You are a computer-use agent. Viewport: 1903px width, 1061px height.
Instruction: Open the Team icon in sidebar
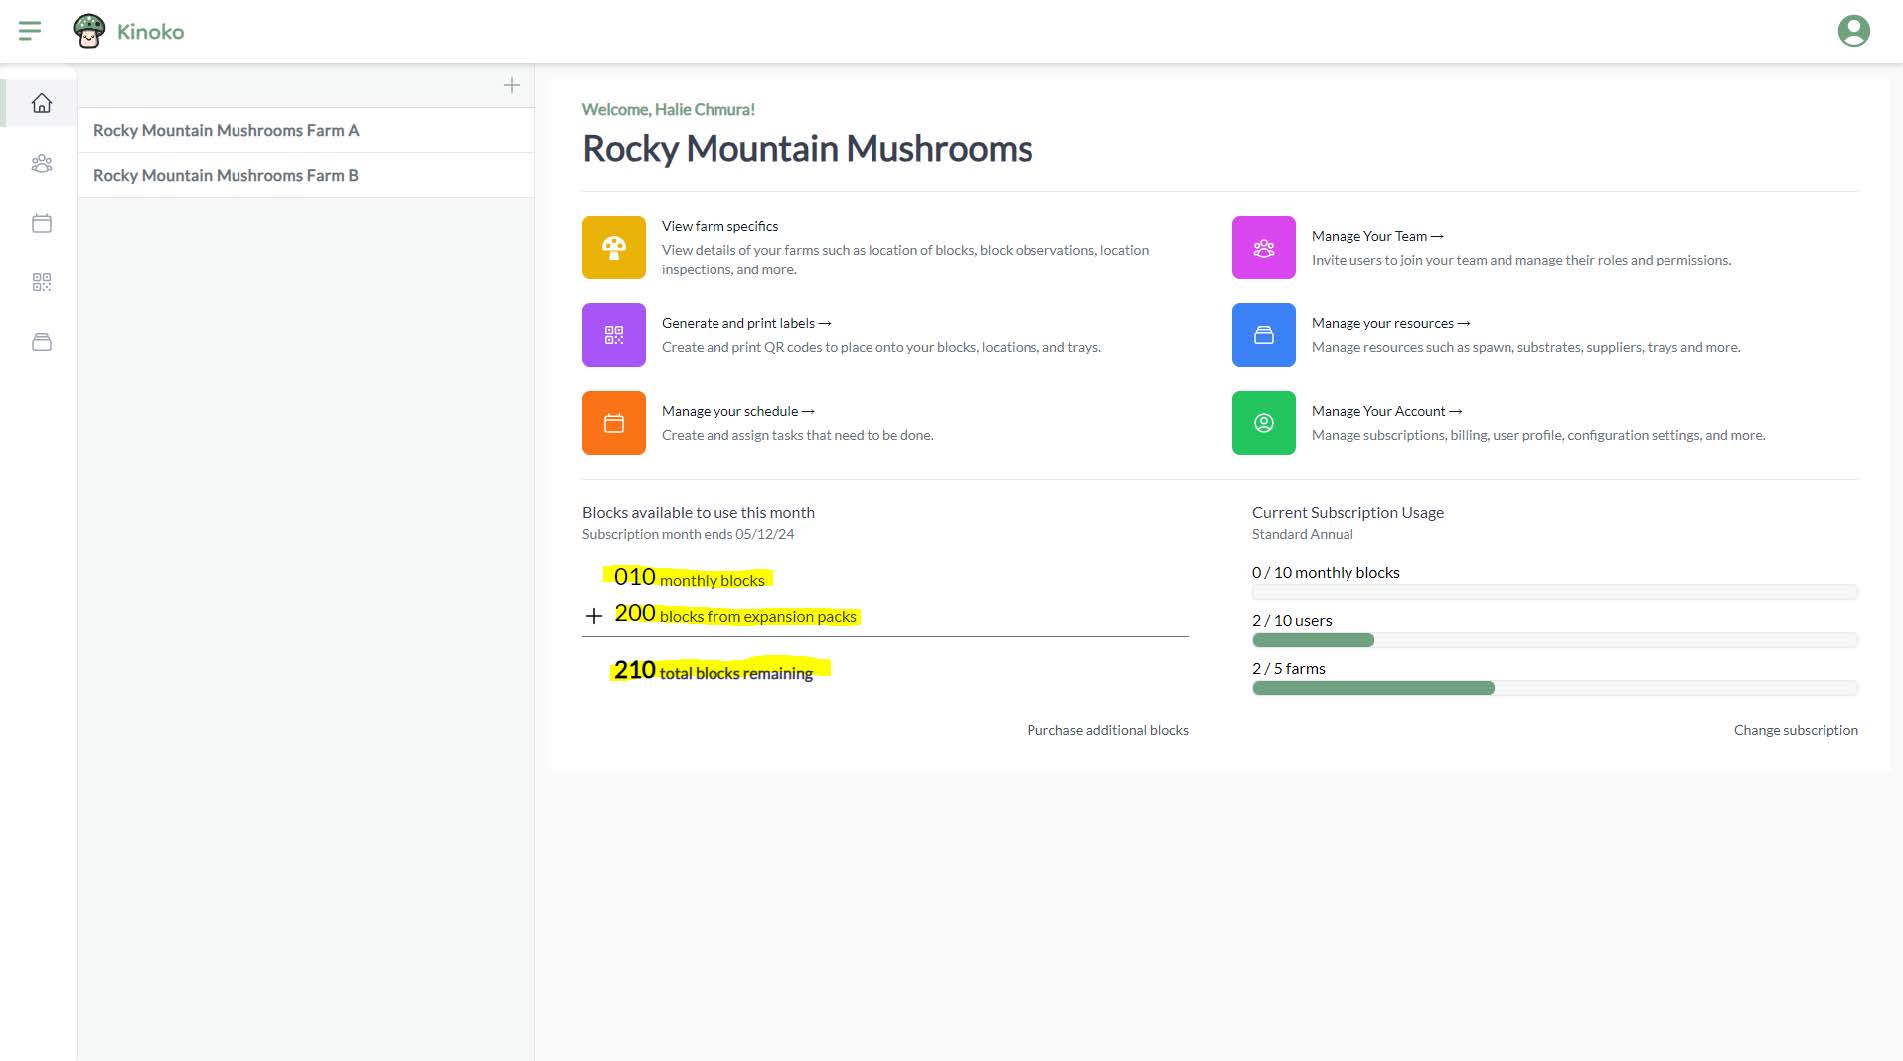click(x=41, y=163)
